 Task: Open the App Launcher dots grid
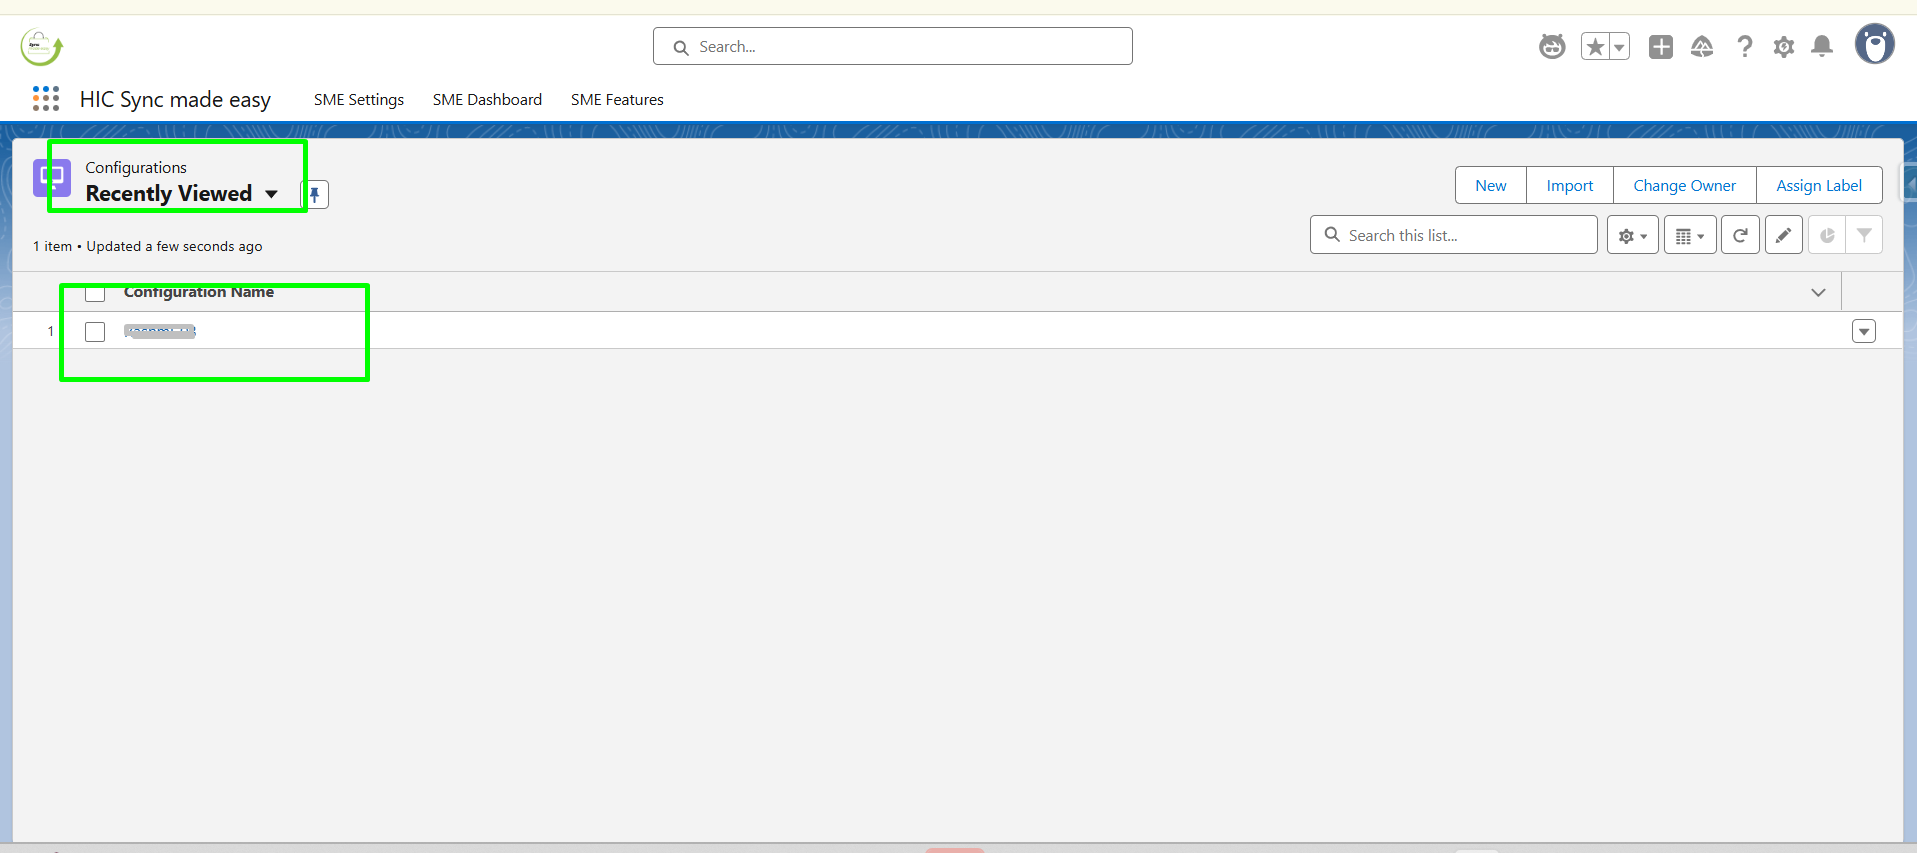point(46,98)
